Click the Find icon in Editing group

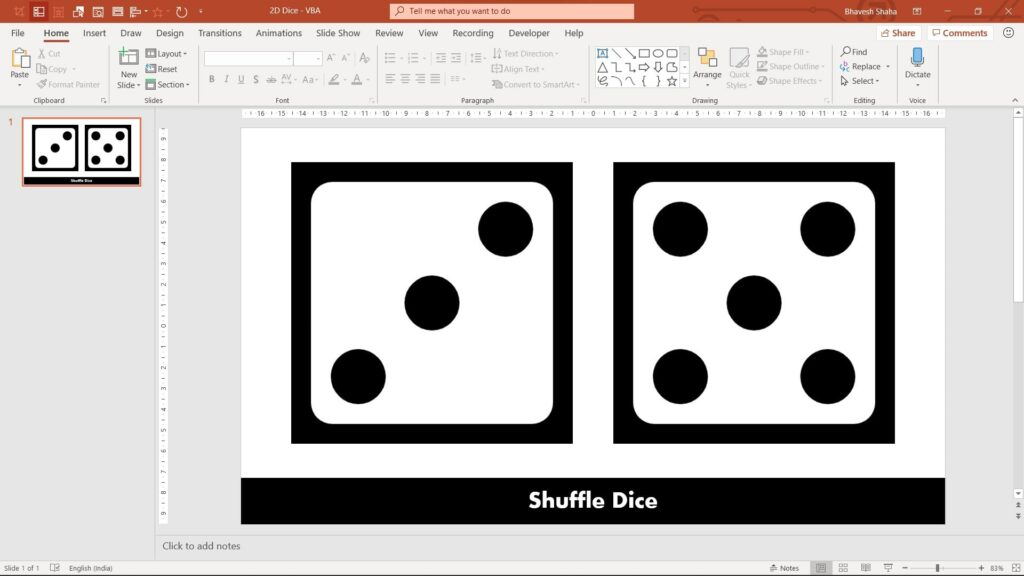[848, 51]
